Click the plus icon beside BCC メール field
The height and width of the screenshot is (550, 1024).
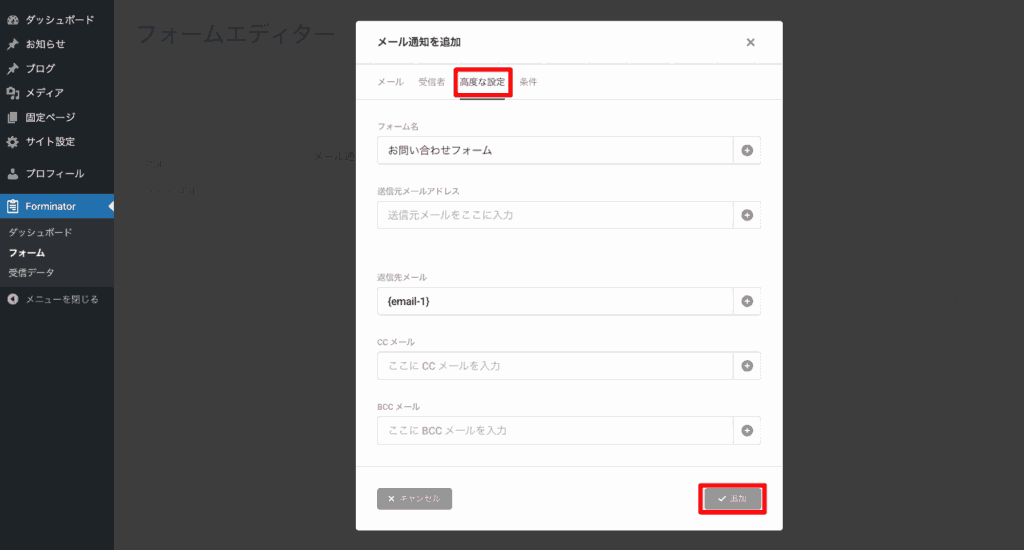[747, 431]
